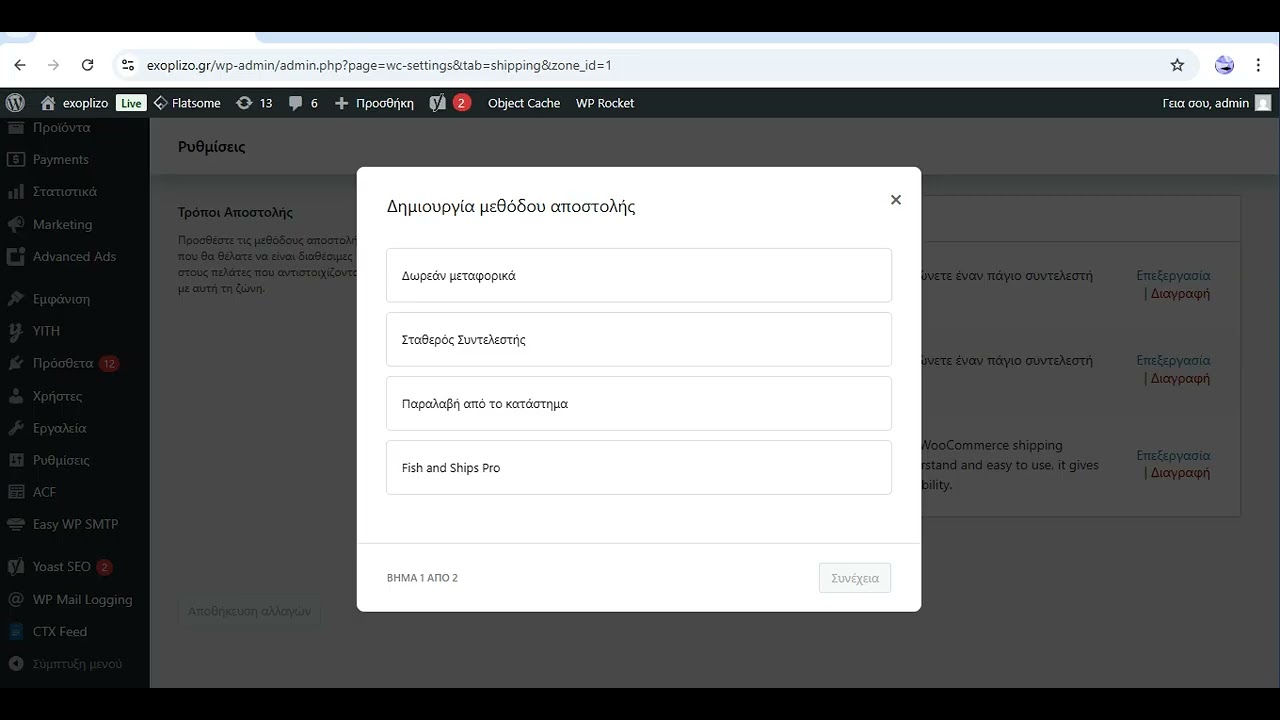Image resolution: width=1280 pixels, height=720 pixels.
Task: Click the browser back arrow
Action: pos(20,65)
